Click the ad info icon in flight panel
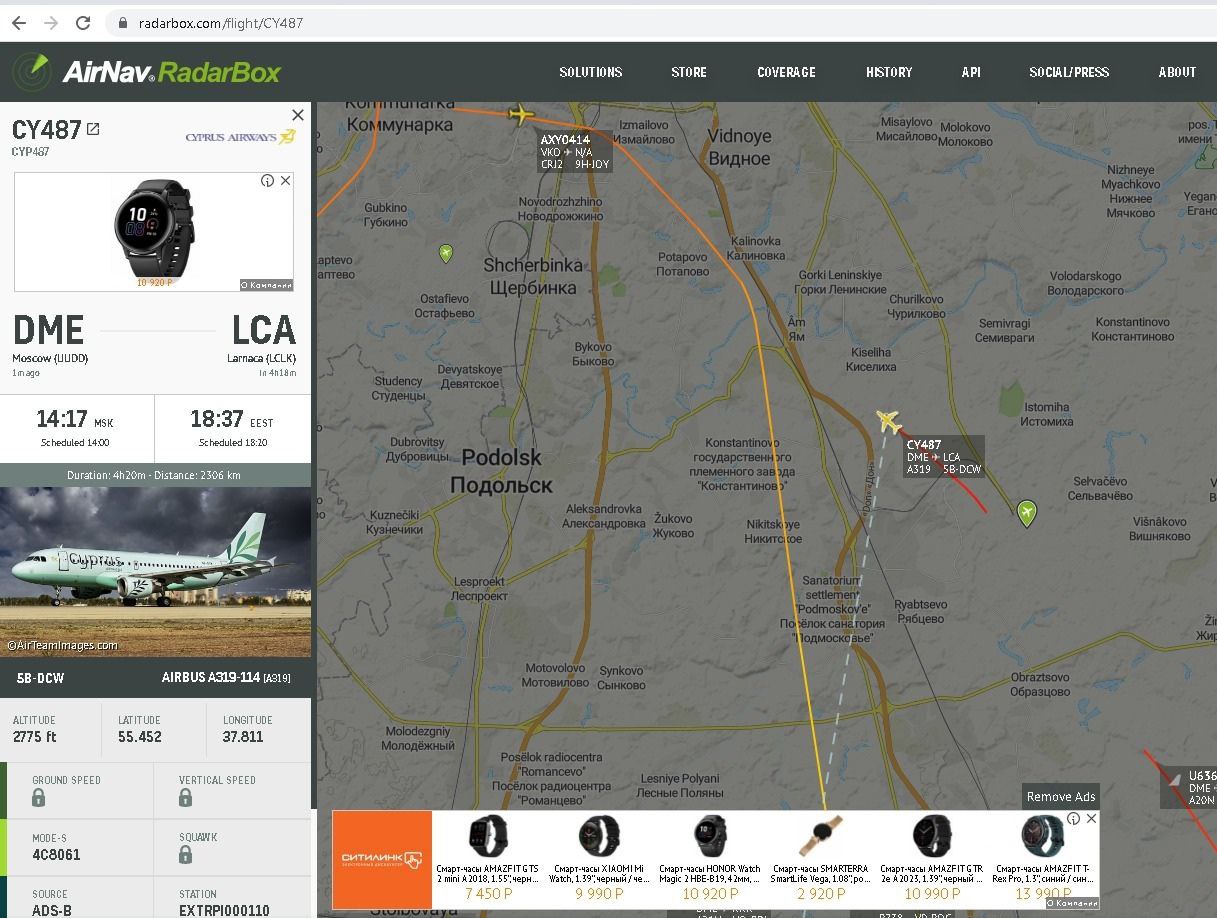 pyautogui.click(x=267, y=181)
